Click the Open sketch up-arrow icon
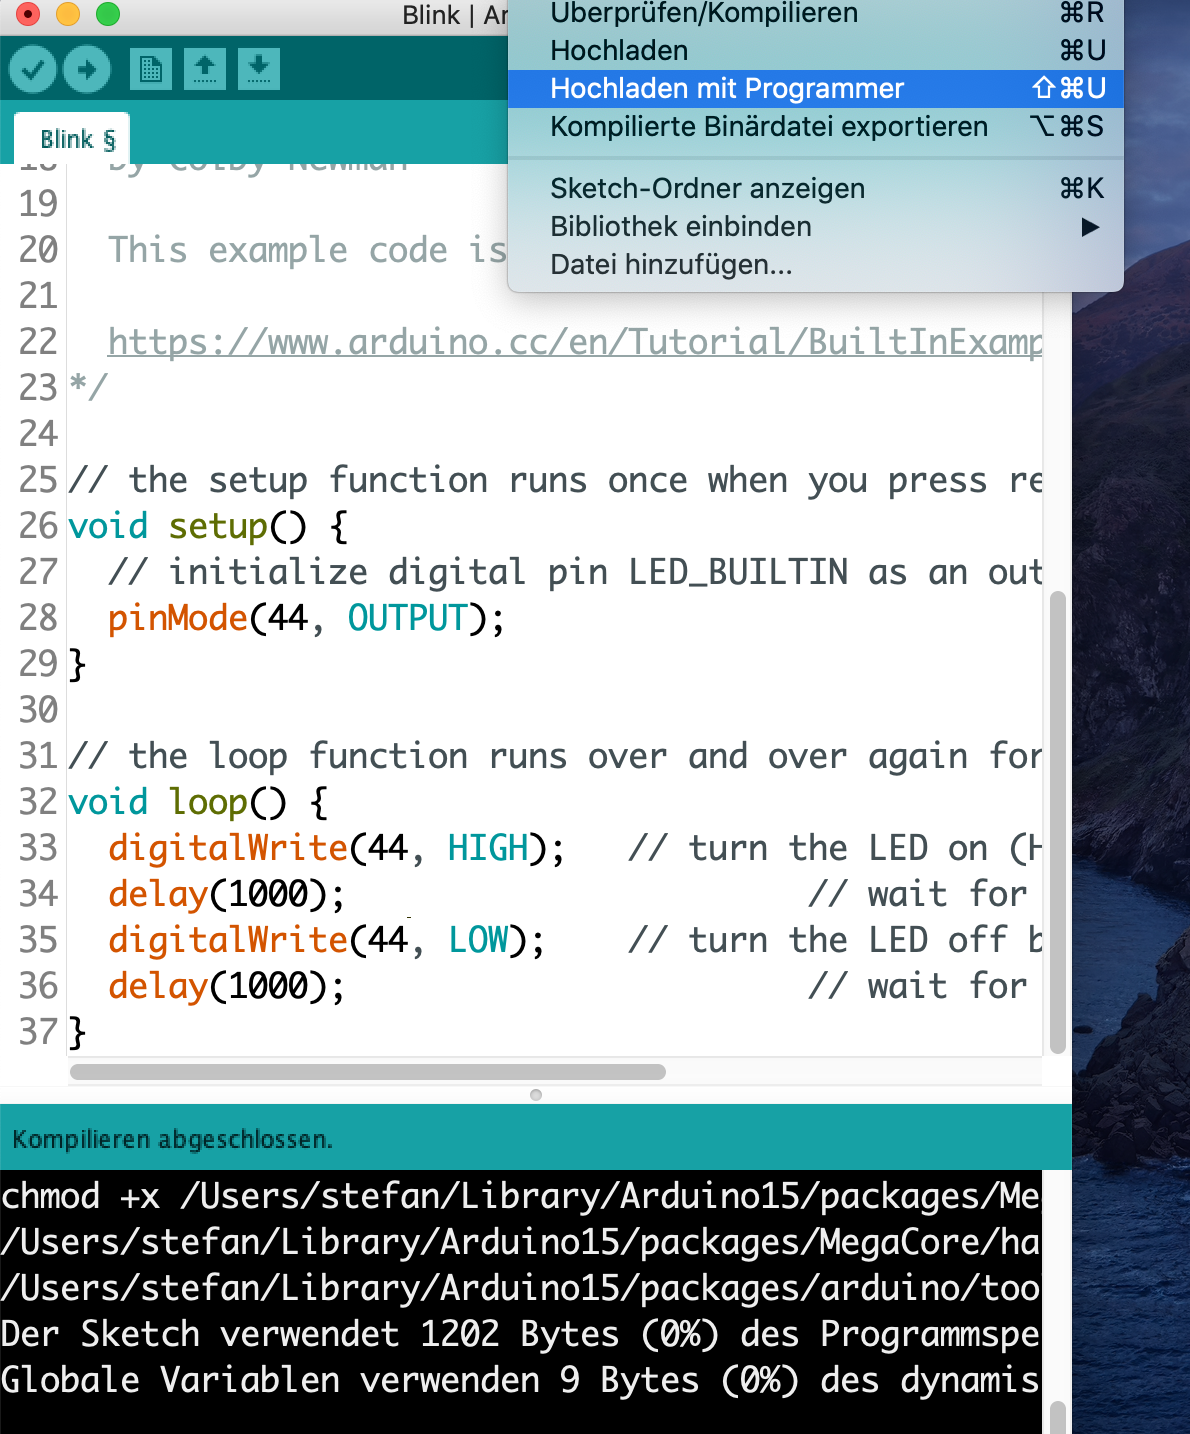This screenshot has width=1190, height=1434. [x=205, y=69]
